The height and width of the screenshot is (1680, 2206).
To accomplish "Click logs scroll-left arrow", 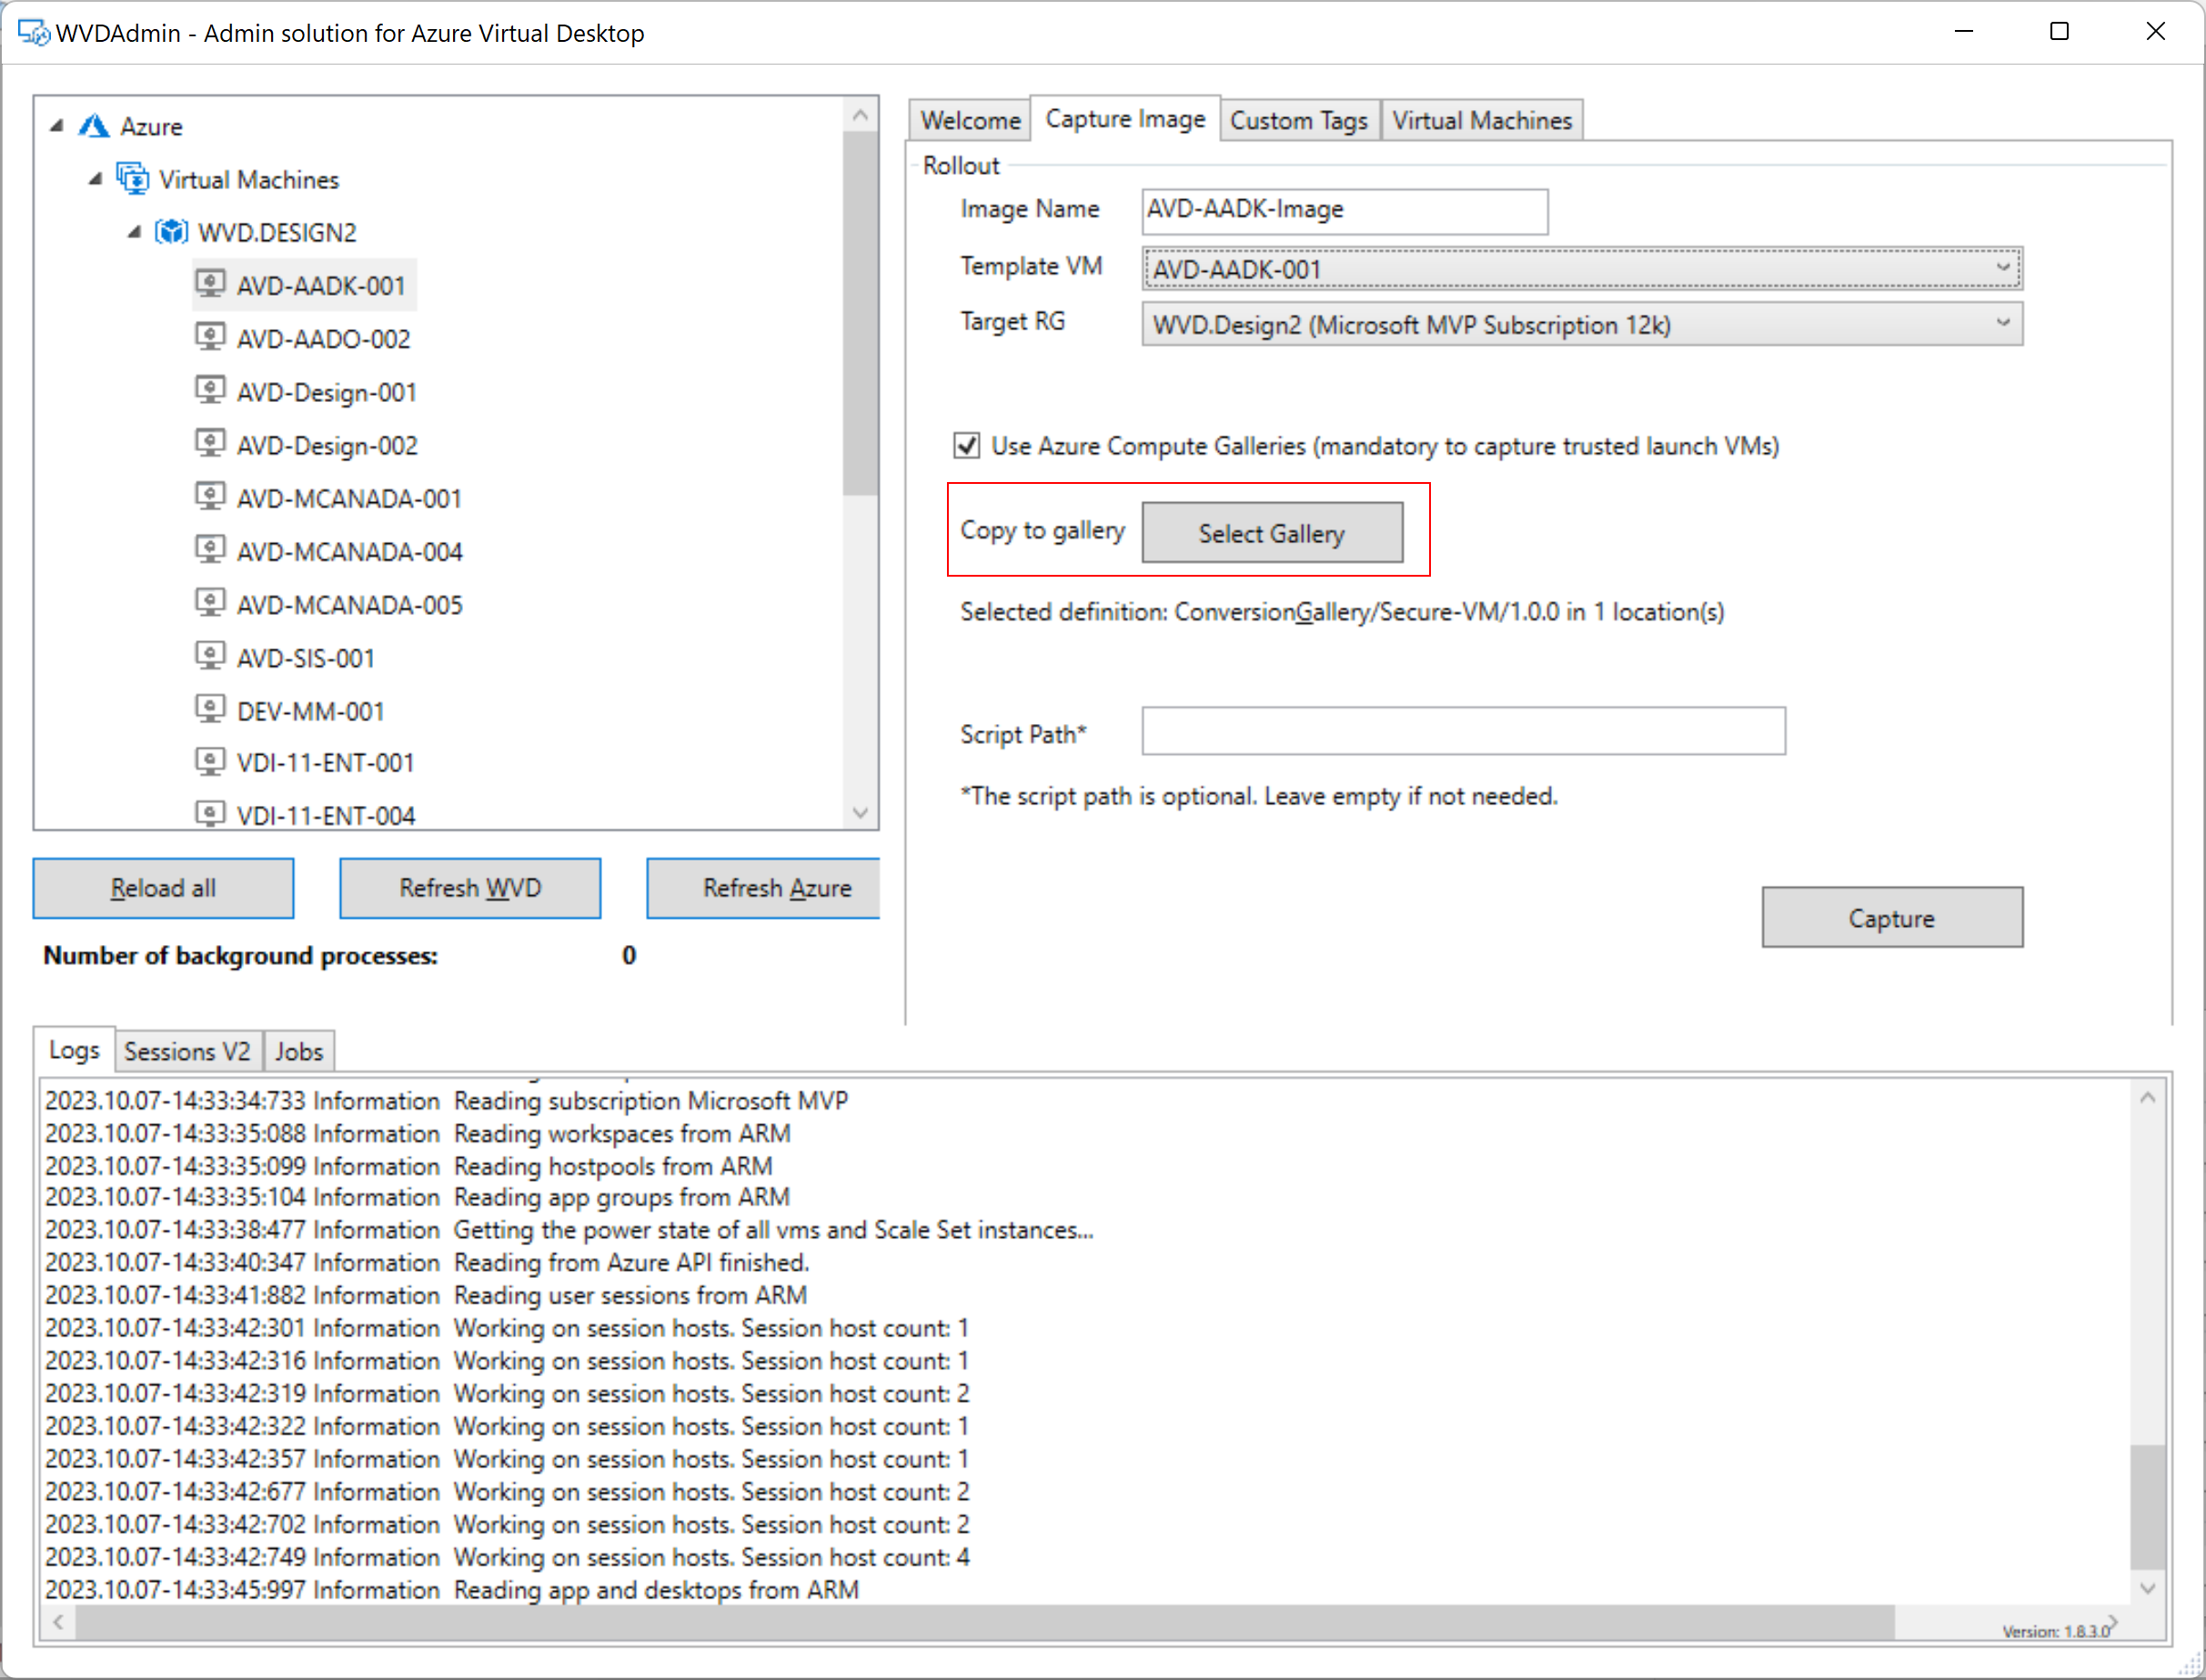I will pyautogui.click(x=58, y=1621).
